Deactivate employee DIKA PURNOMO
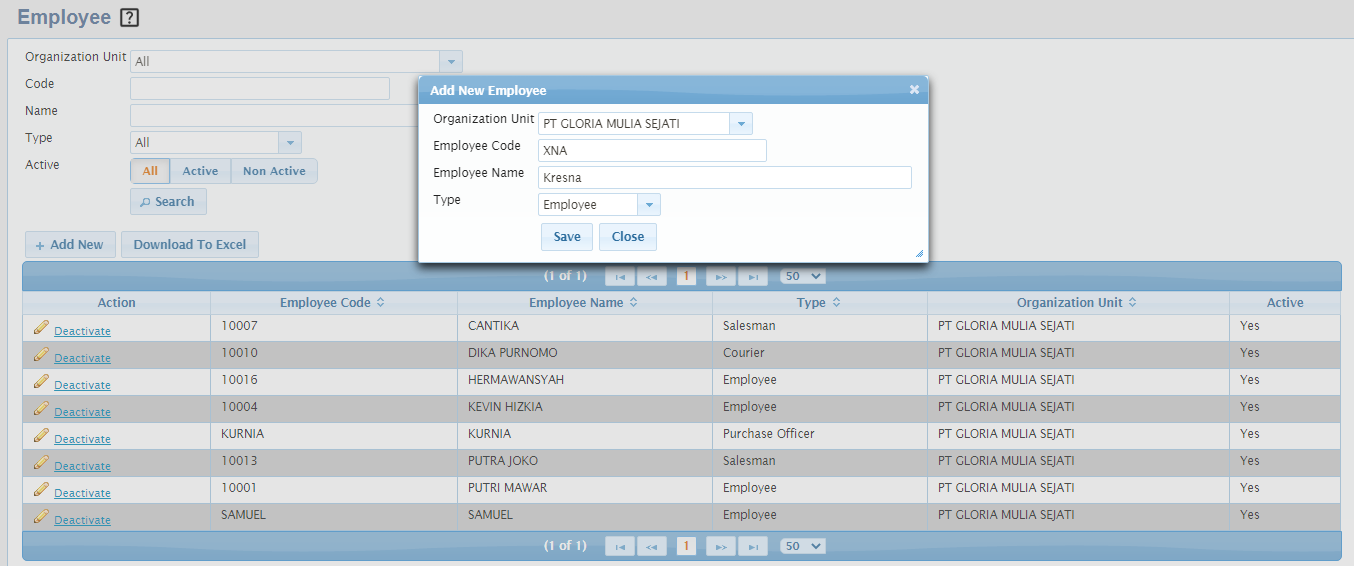Viewport: 1354px width, 566px height. [x=82, y=358]
